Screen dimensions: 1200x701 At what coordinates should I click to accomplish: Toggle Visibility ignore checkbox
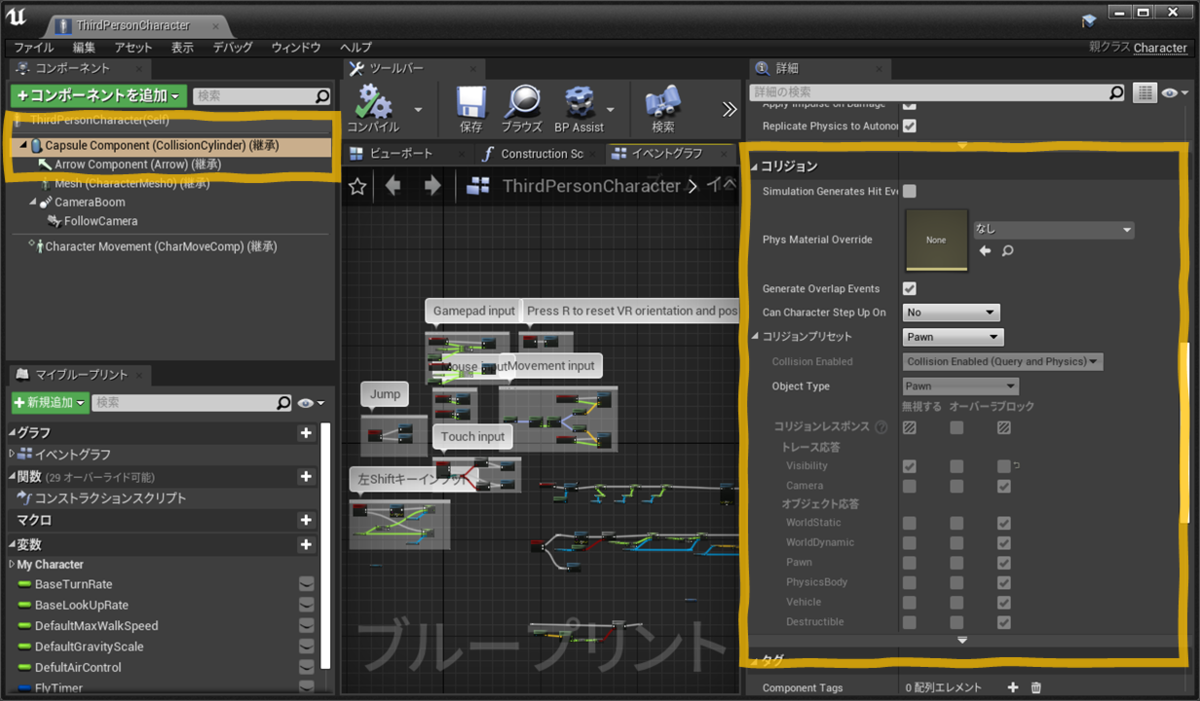pos(909,466)
